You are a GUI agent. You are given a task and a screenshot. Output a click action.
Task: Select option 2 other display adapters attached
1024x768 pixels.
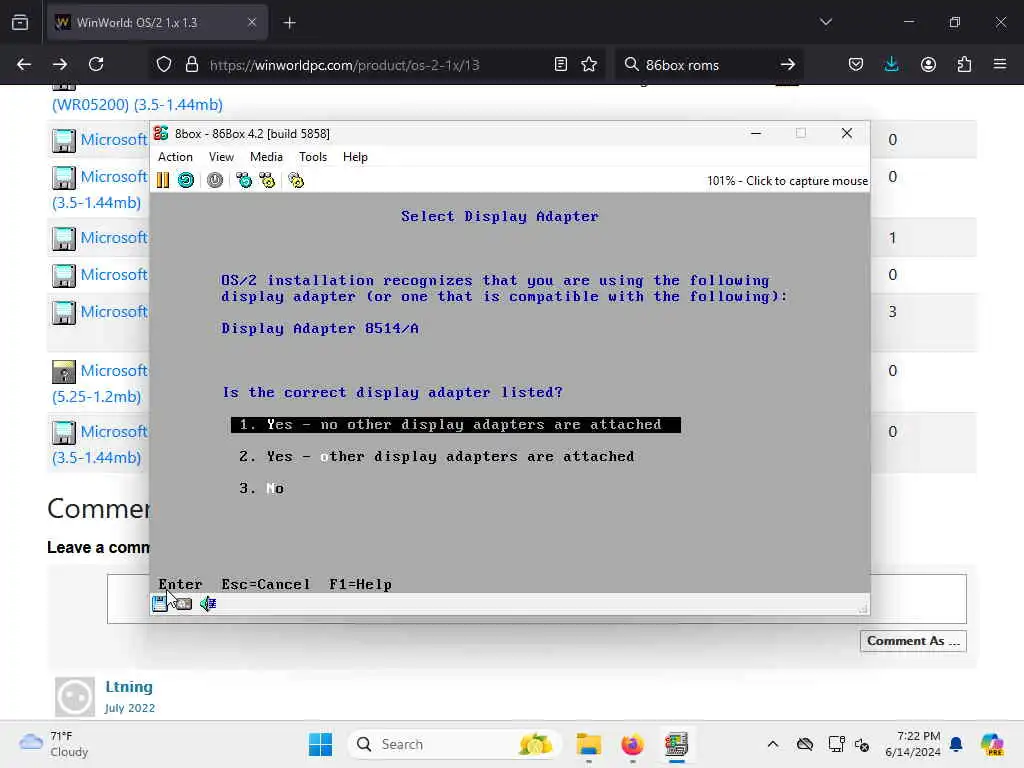437,456
